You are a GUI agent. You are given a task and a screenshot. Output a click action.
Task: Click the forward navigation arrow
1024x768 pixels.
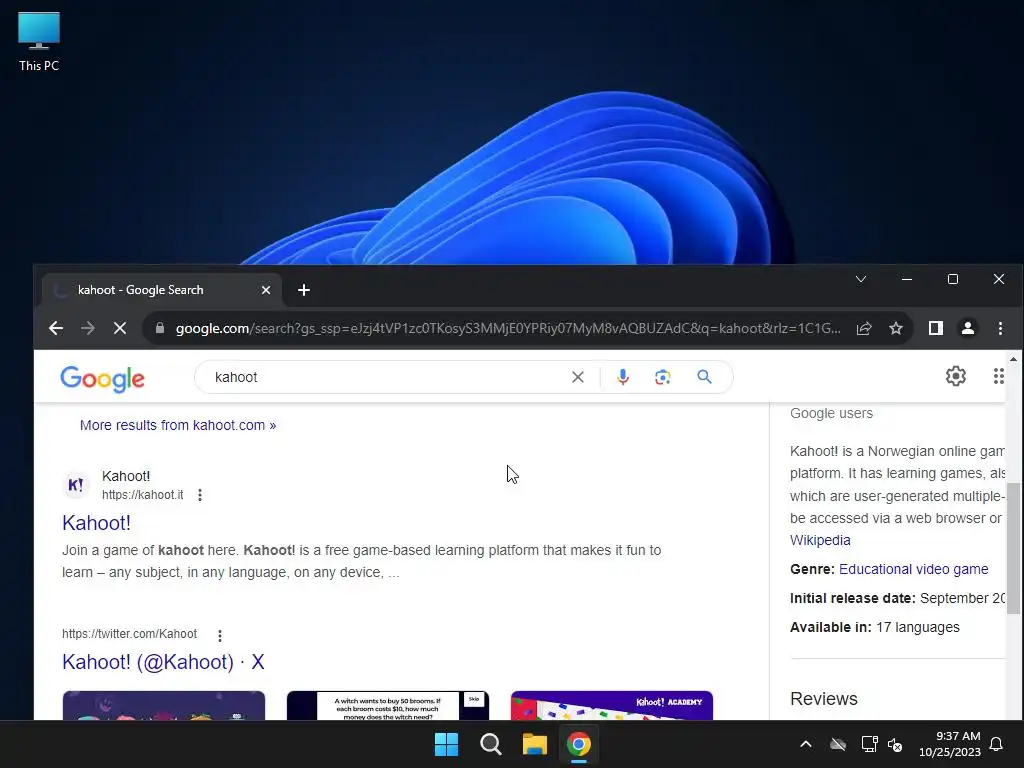pyautogui.click(x=88, y=328)
